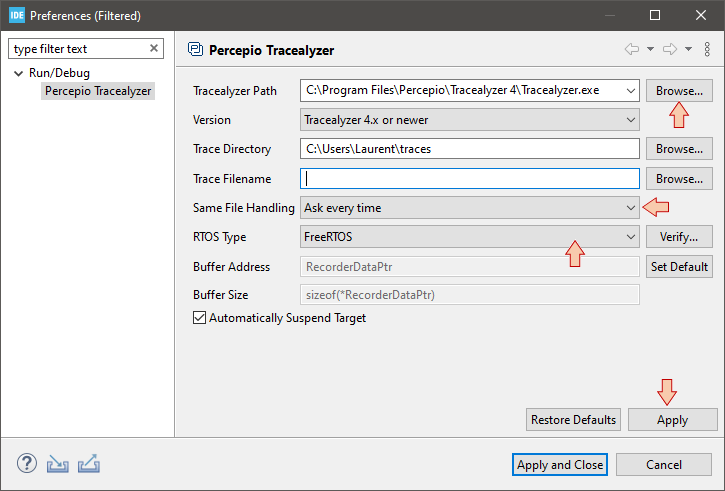This screenshot has width=725, height=491.
Task: Open the Same File Handling dropdown
Action: click(x=470, y=208)
